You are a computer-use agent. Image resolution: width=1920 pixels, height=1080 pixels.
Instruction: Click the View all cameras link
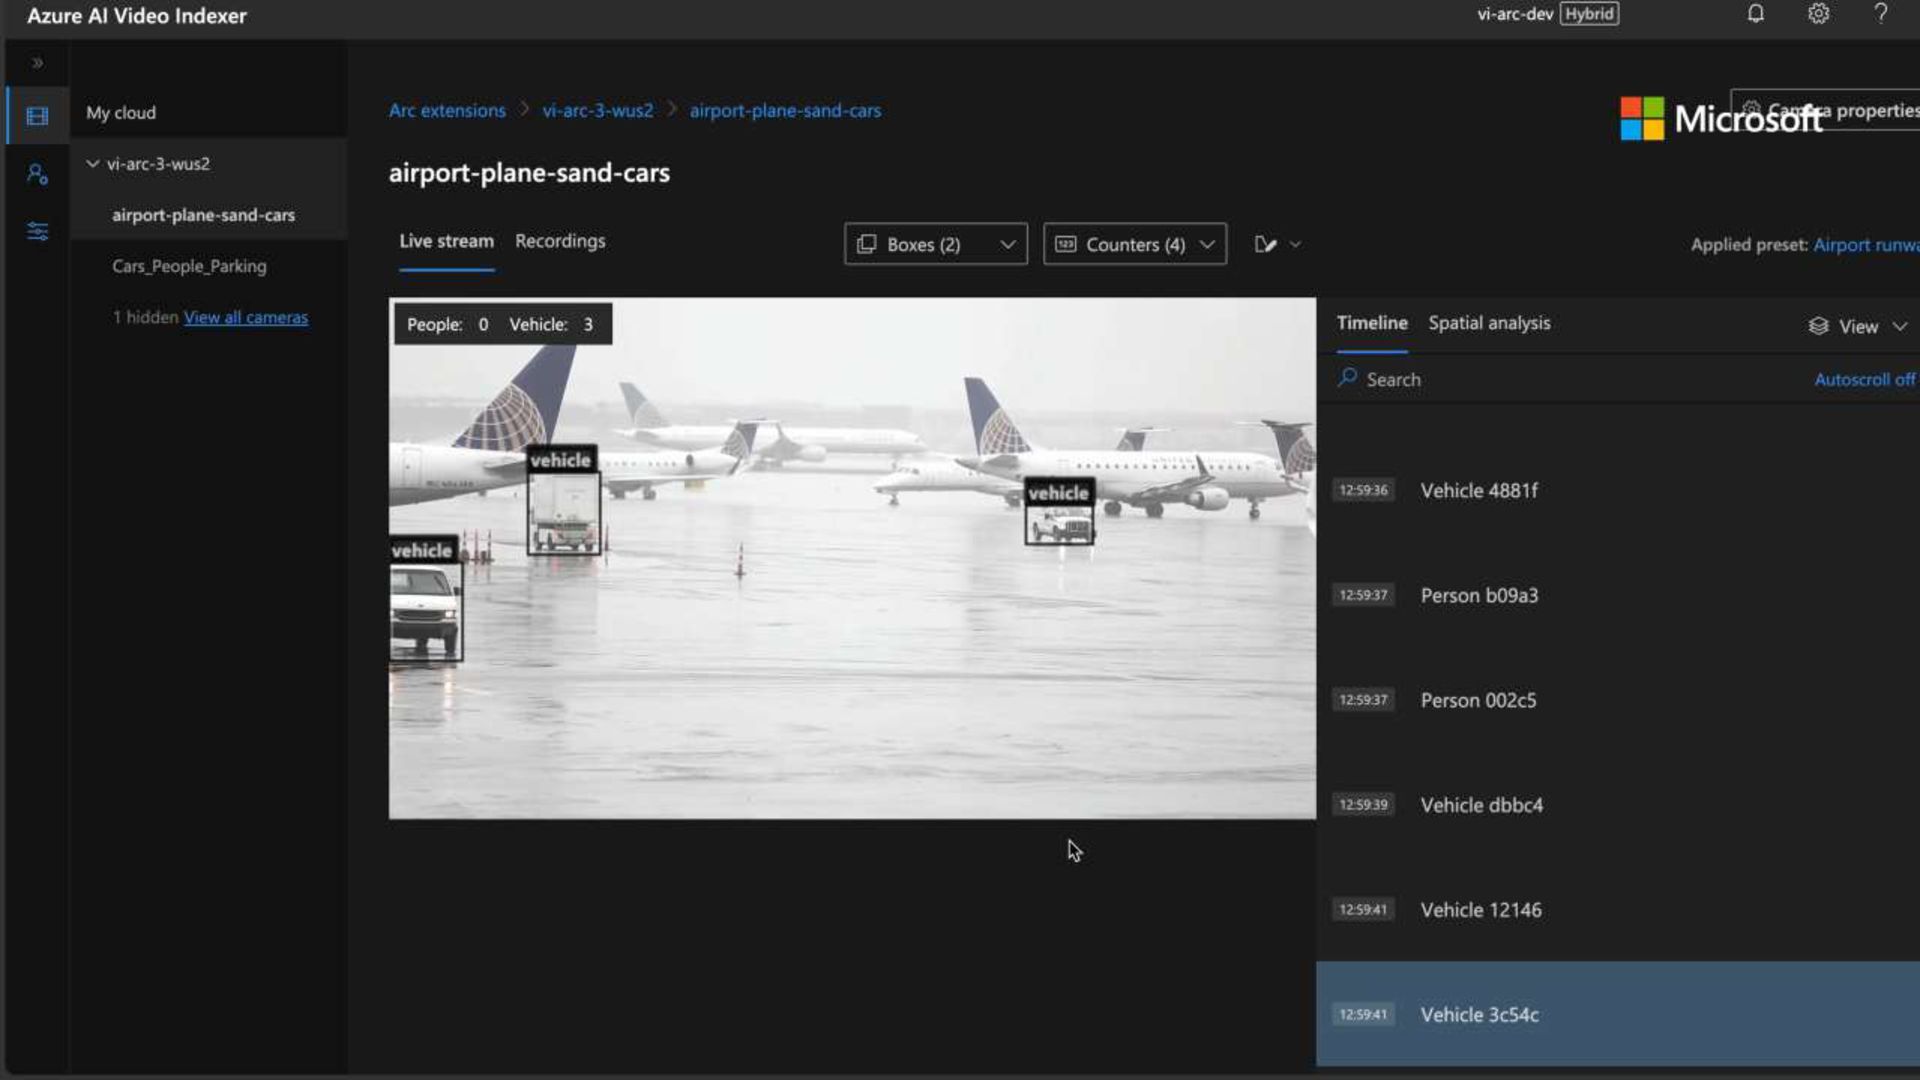point(245,317)
